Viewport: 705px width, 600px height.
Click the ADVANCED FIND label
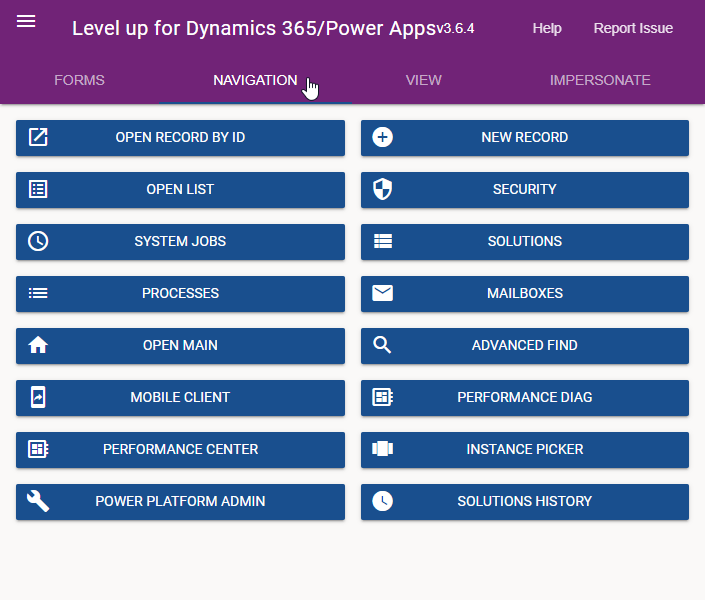[525, 345]
